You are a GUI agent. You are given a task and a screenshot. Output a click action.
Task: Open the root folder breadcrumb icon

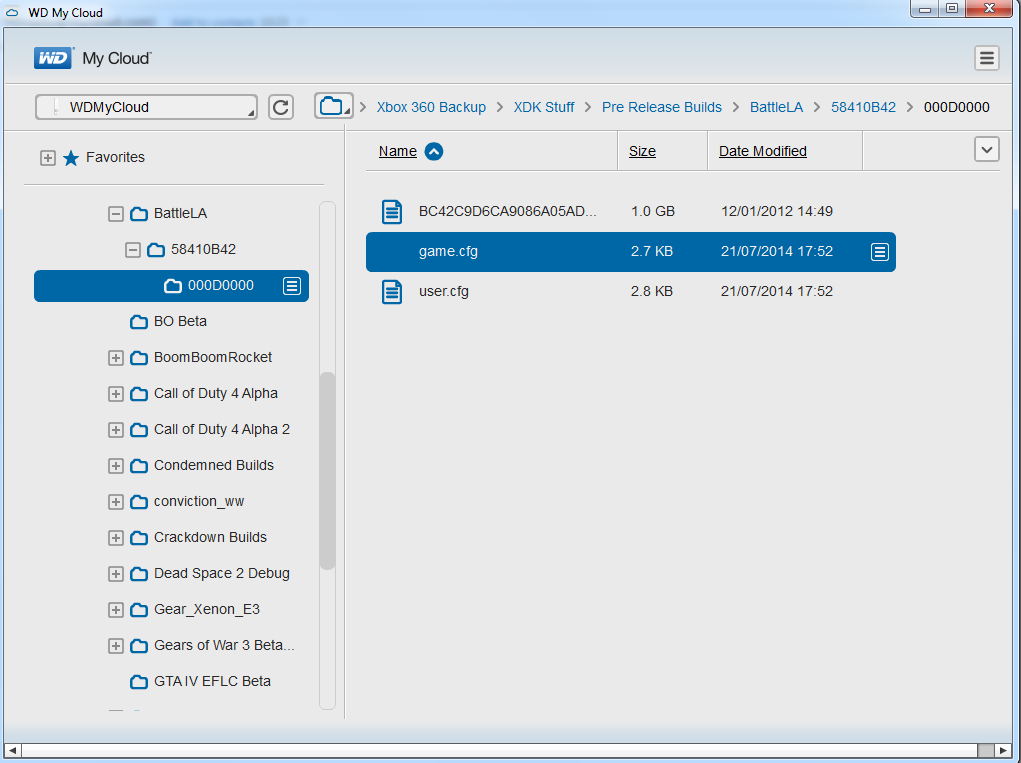coord(333,105)
